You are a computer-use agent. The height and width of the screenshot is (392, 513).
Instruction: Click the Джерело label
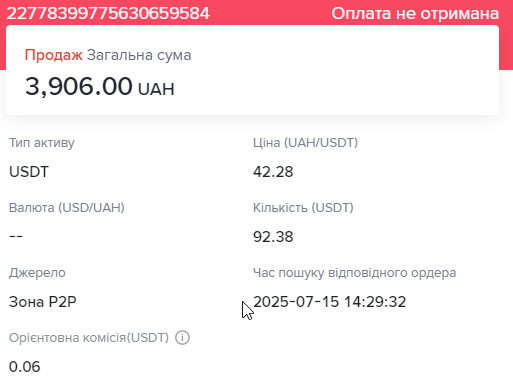37,273
